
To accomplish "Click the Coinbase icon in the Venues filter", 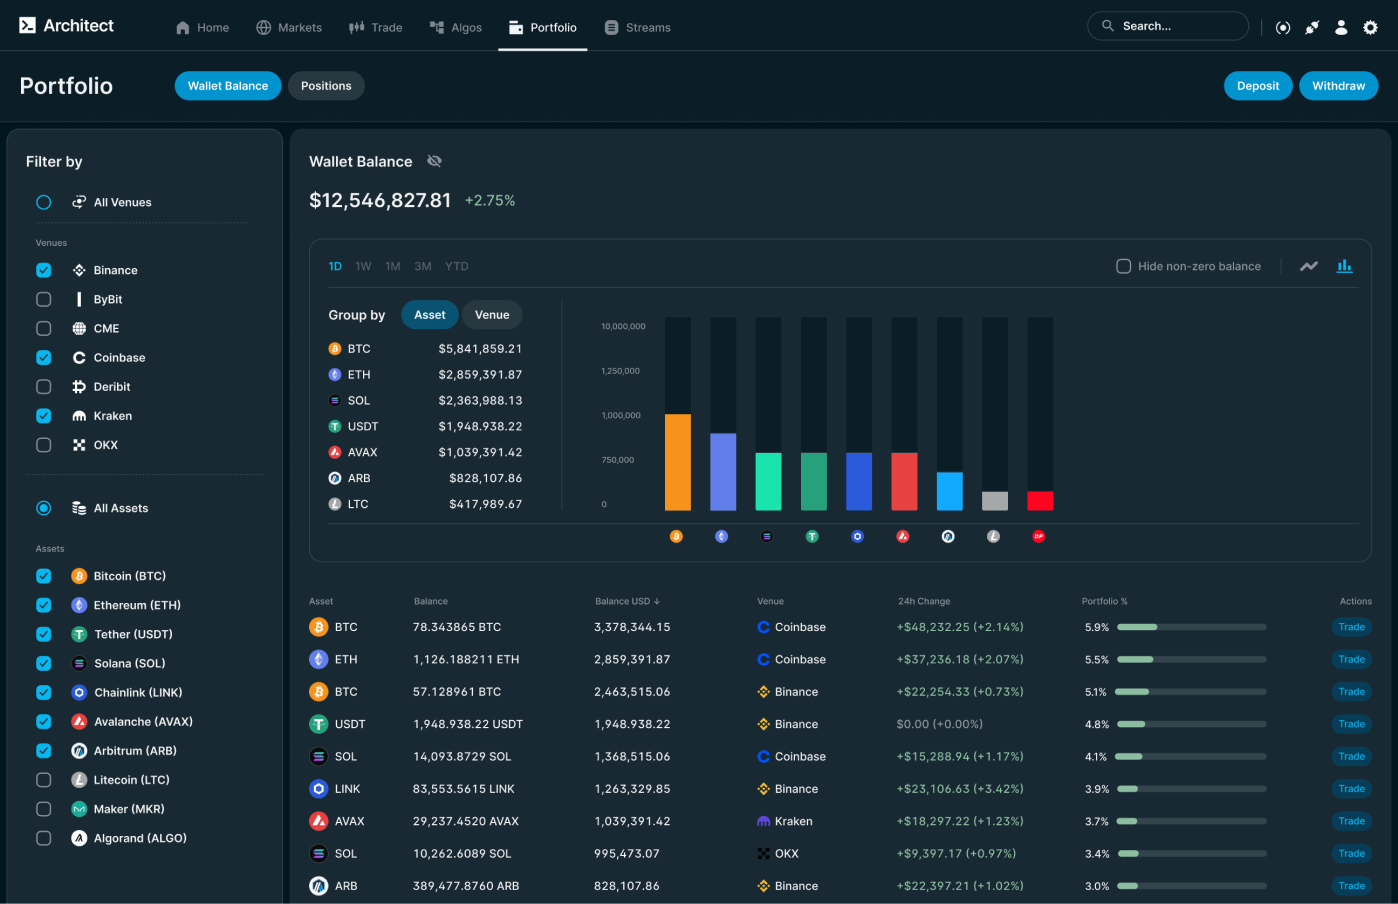I will click(80, 357).
